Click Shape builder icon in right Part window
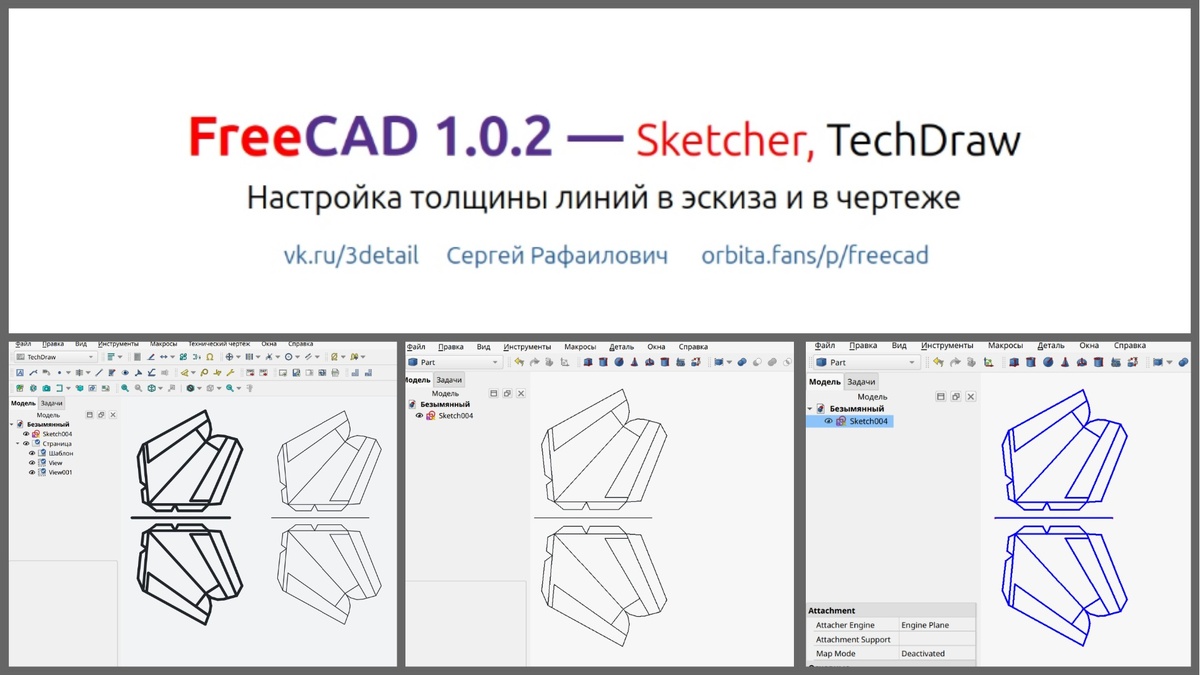 click(x=1133, y=362)
